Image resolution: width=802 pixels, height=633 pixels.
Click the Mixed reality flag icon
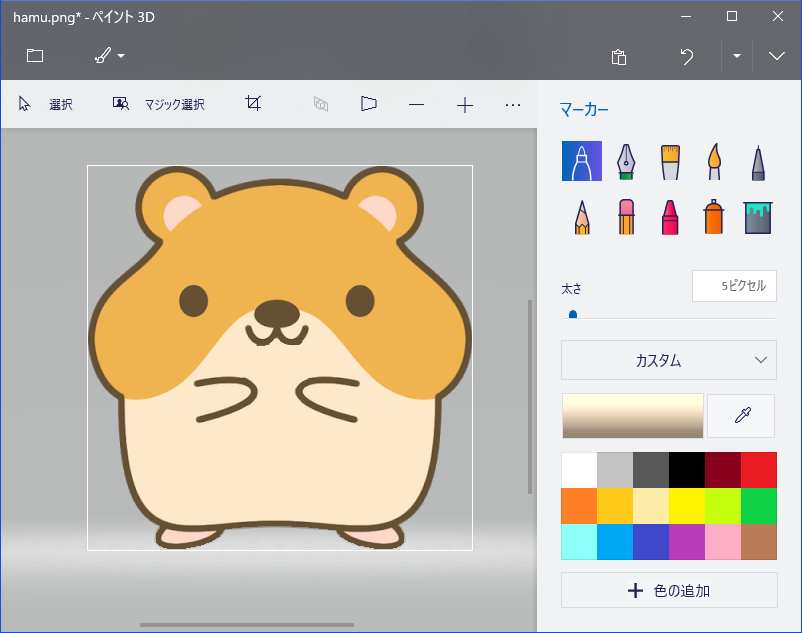coord(368,104)
